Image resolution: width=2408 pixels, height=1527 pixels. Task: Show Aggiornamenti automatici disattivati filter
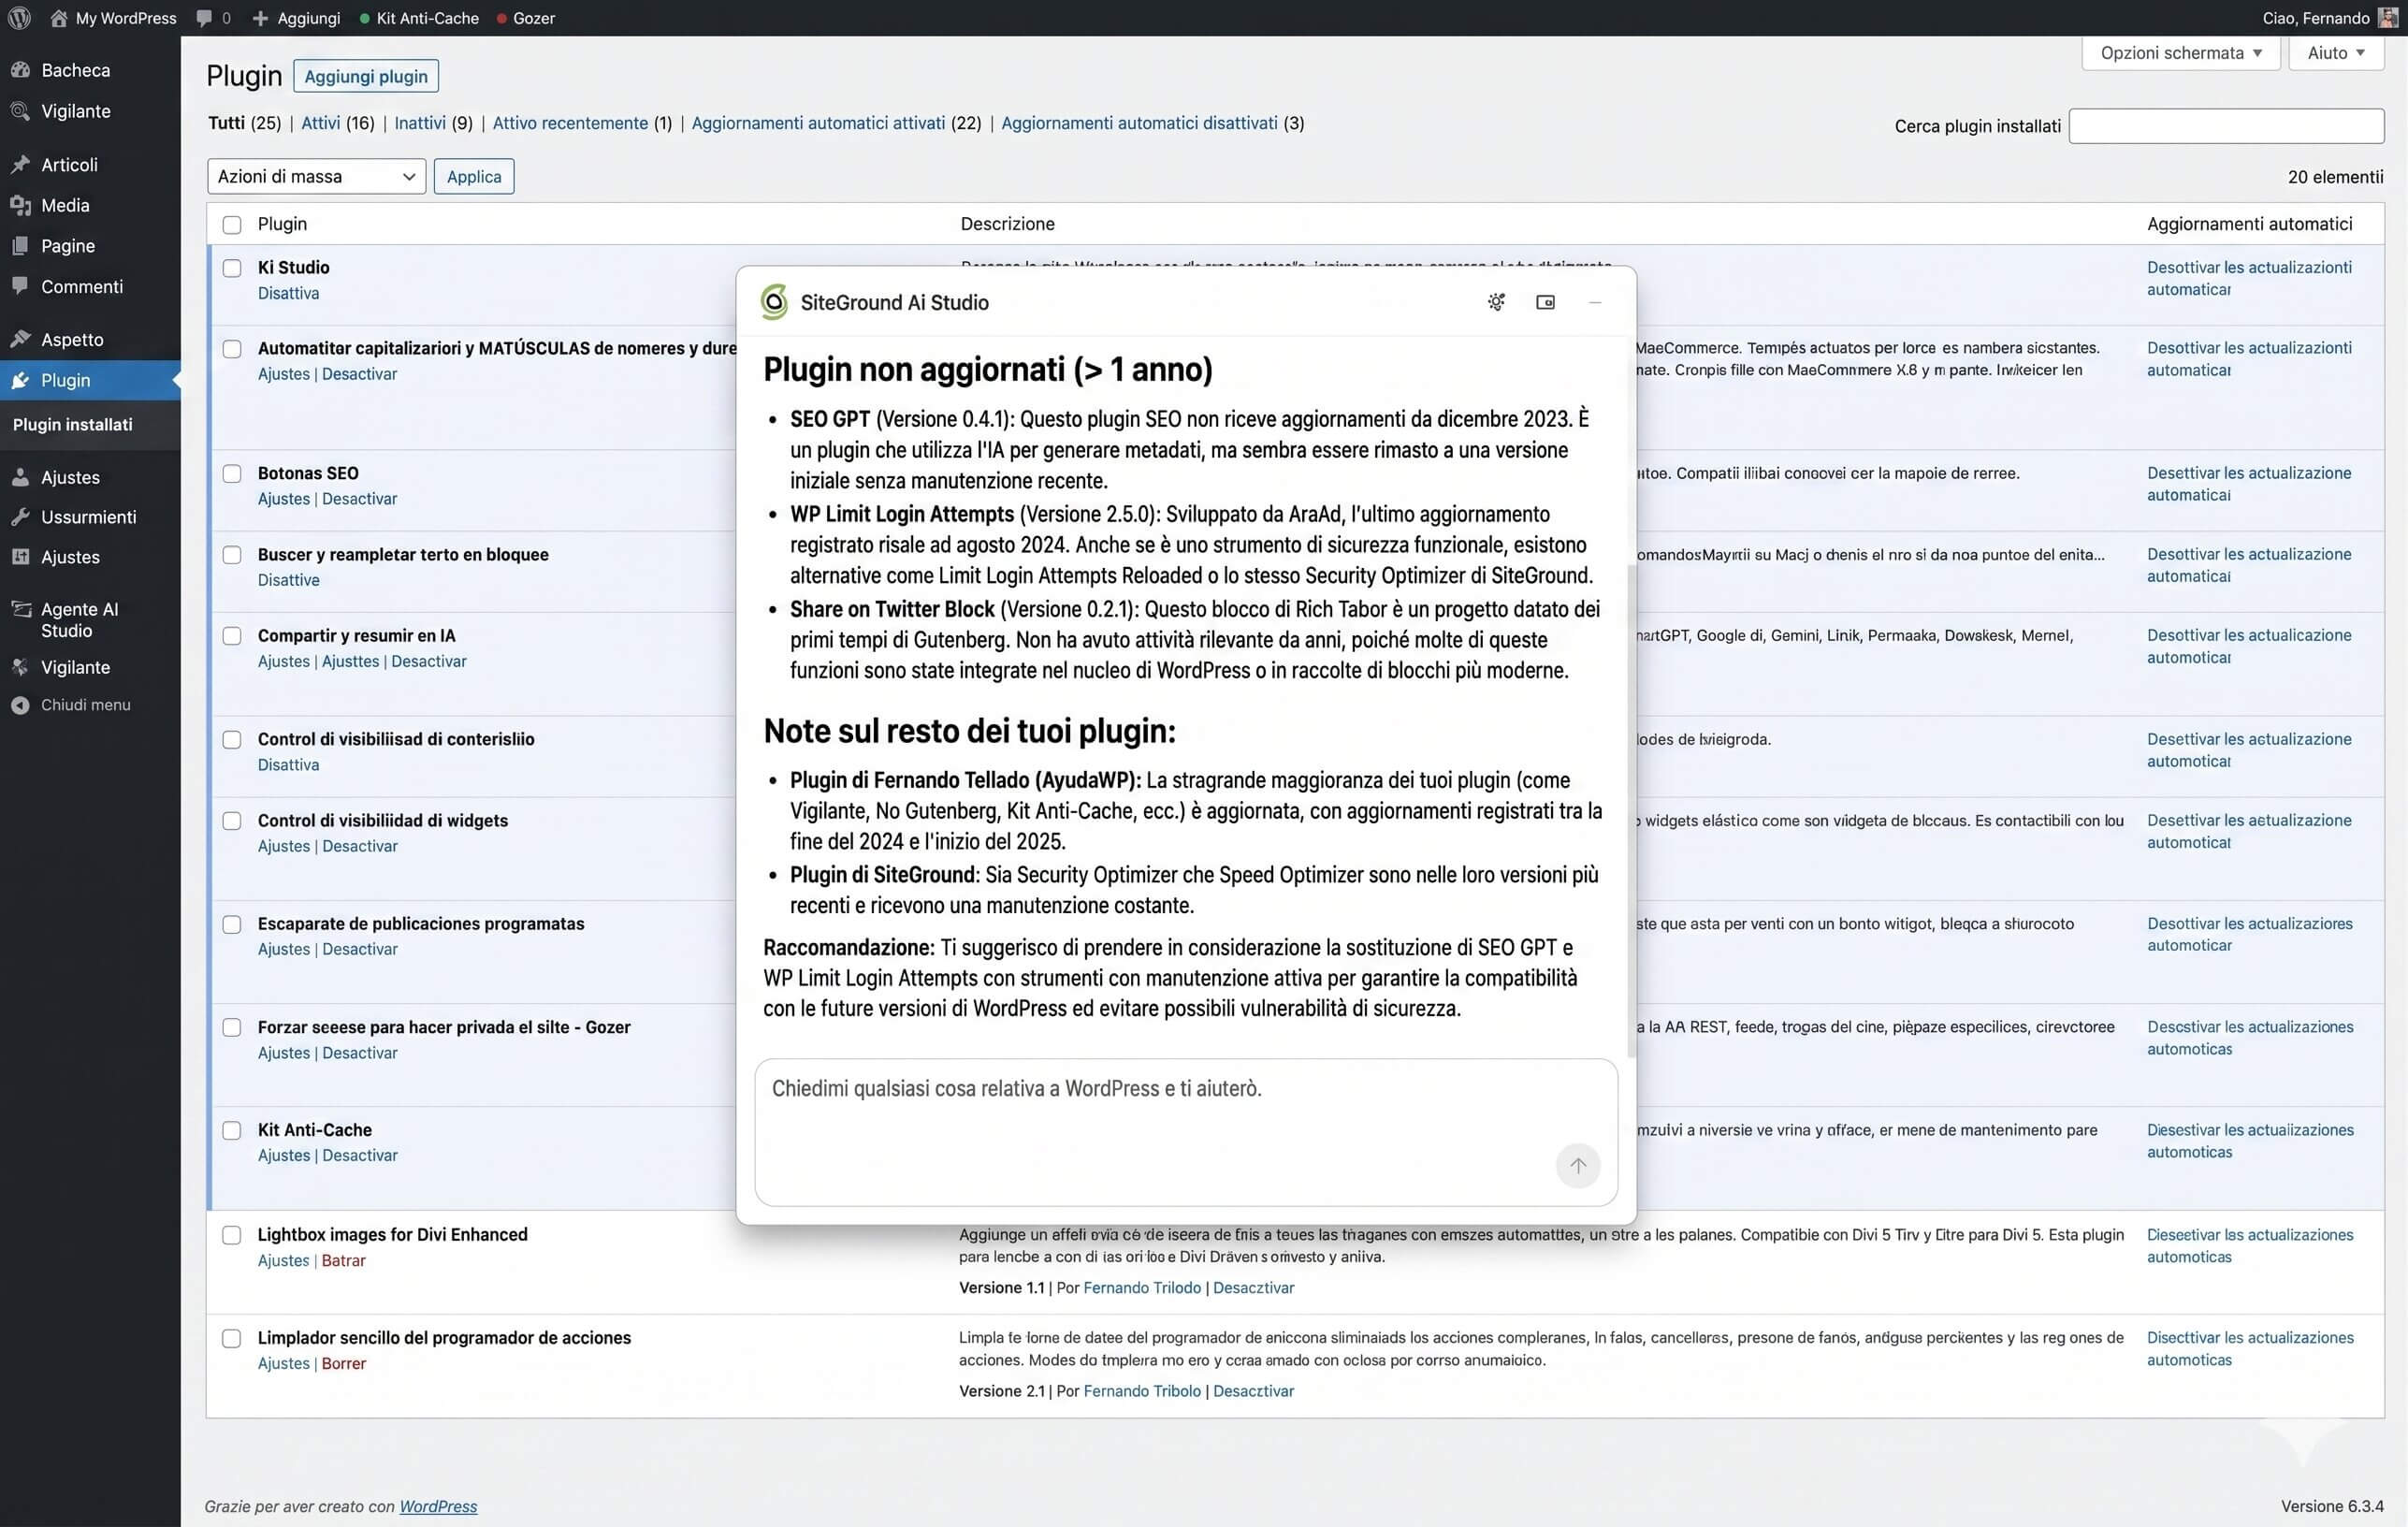[1139, 123]
